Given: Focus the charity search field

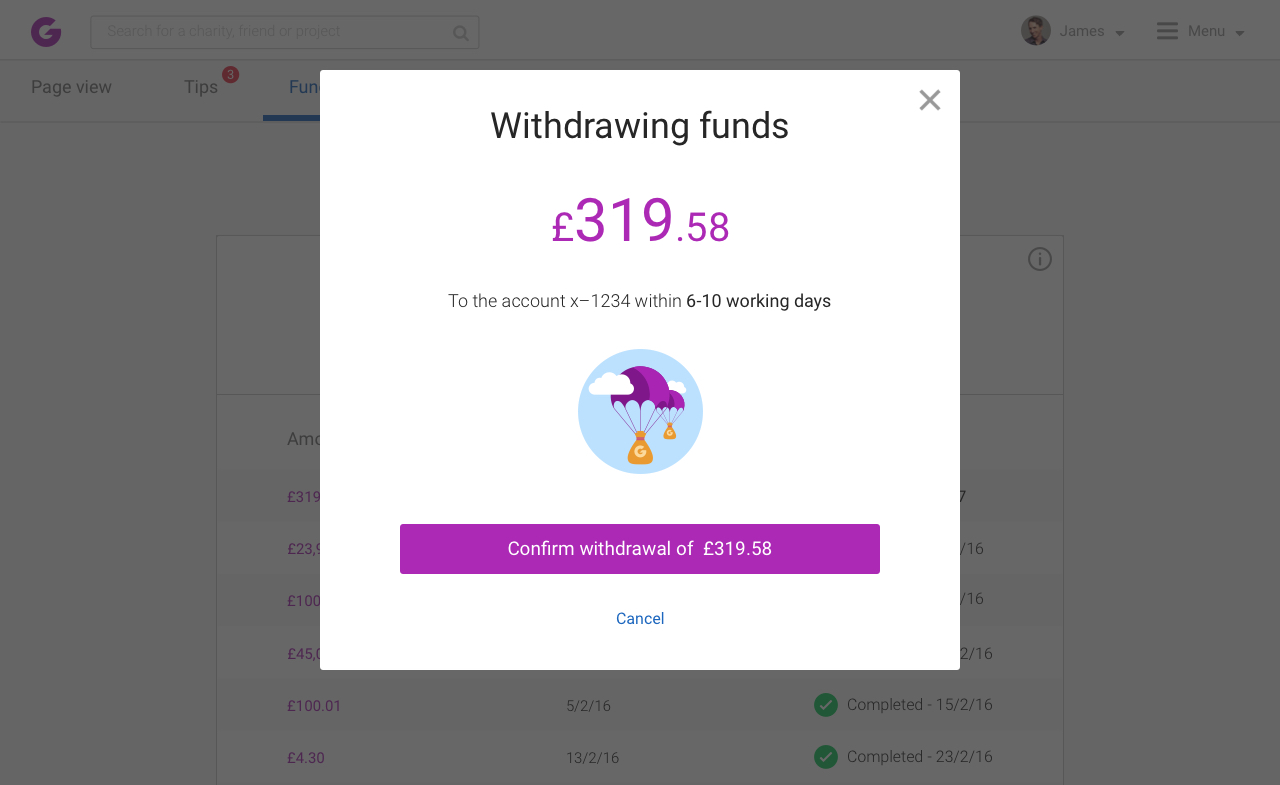Looking at the screenshot, I should [270, 32].
